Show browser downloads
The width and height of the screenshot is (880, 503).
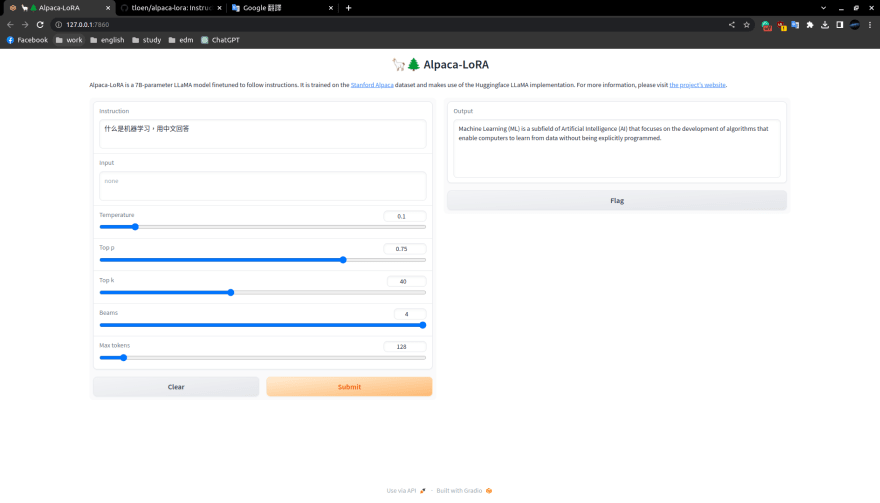coord(824,25)
